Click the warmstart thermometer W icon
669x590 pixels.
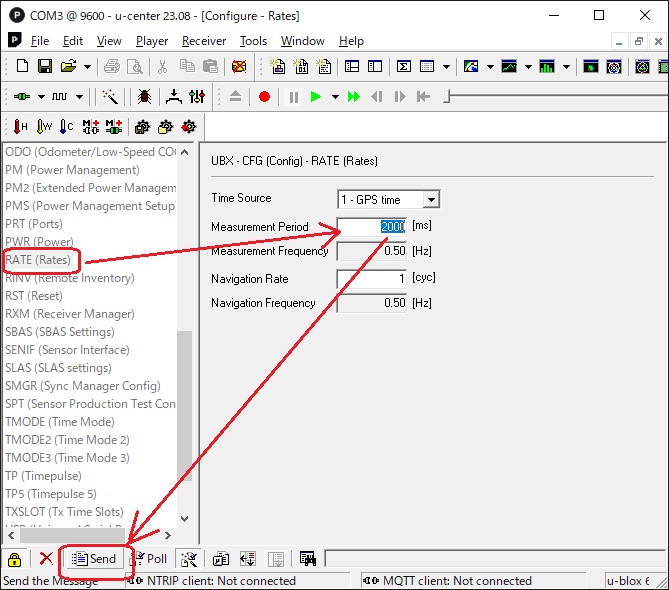click(44, 127)
